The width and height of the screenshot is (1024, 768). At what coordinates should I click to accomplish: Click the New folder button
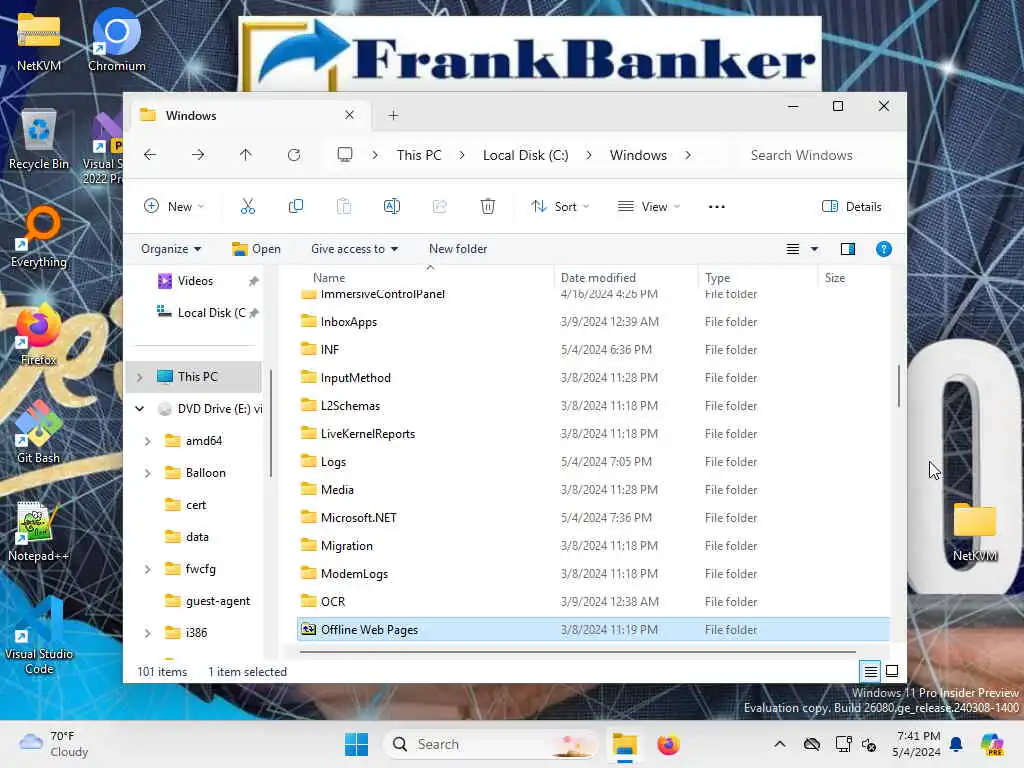coord(458,249)
